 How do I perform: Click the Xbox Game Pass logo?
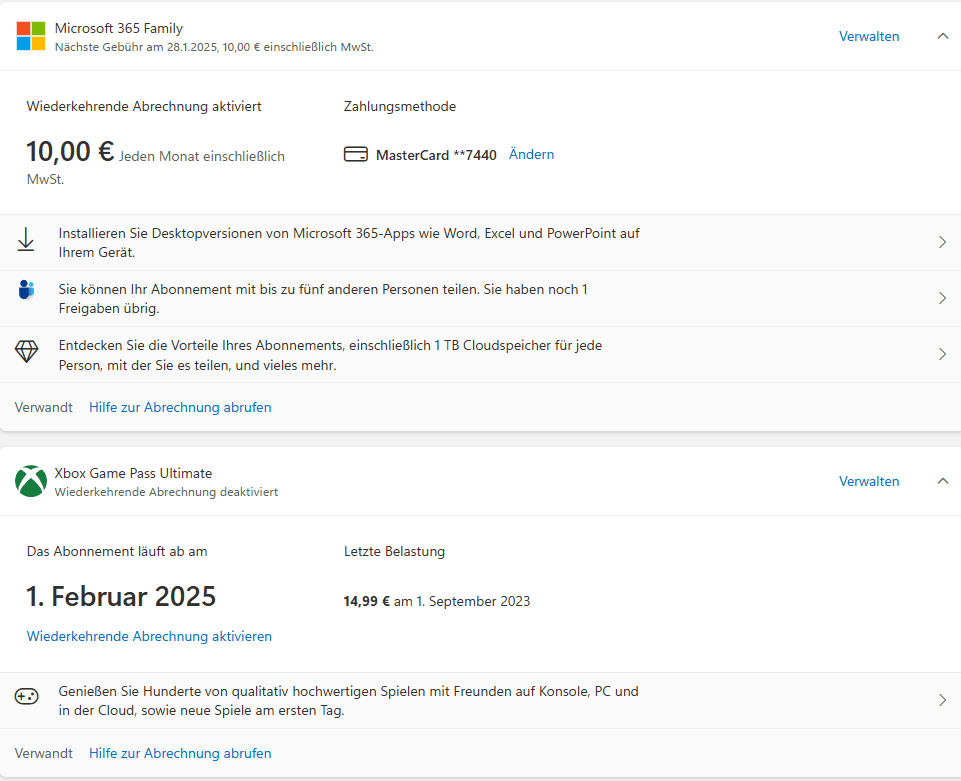click(31, 481)
